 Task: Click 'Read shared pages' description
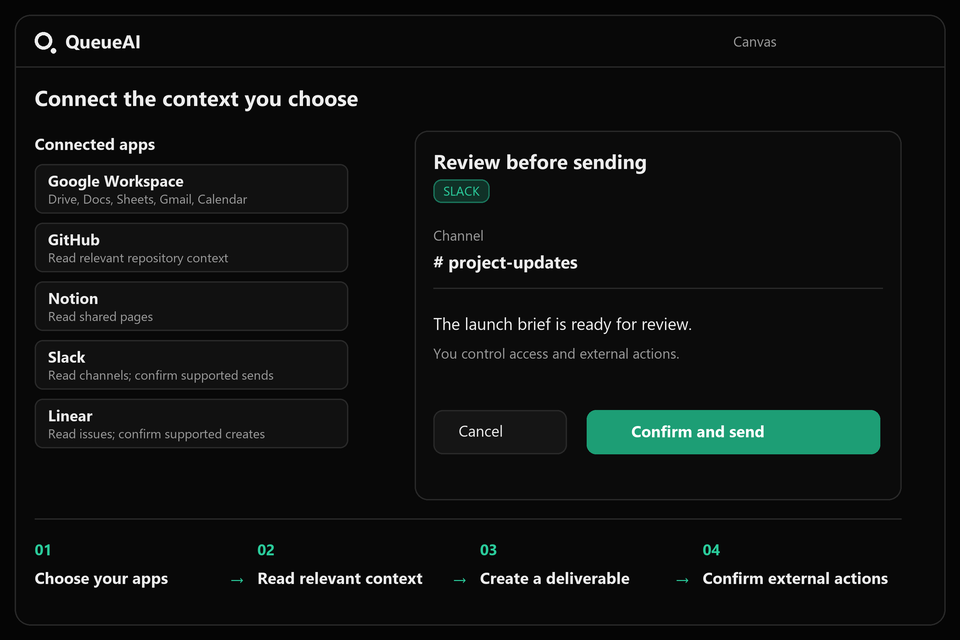click(x=100, y=317)
